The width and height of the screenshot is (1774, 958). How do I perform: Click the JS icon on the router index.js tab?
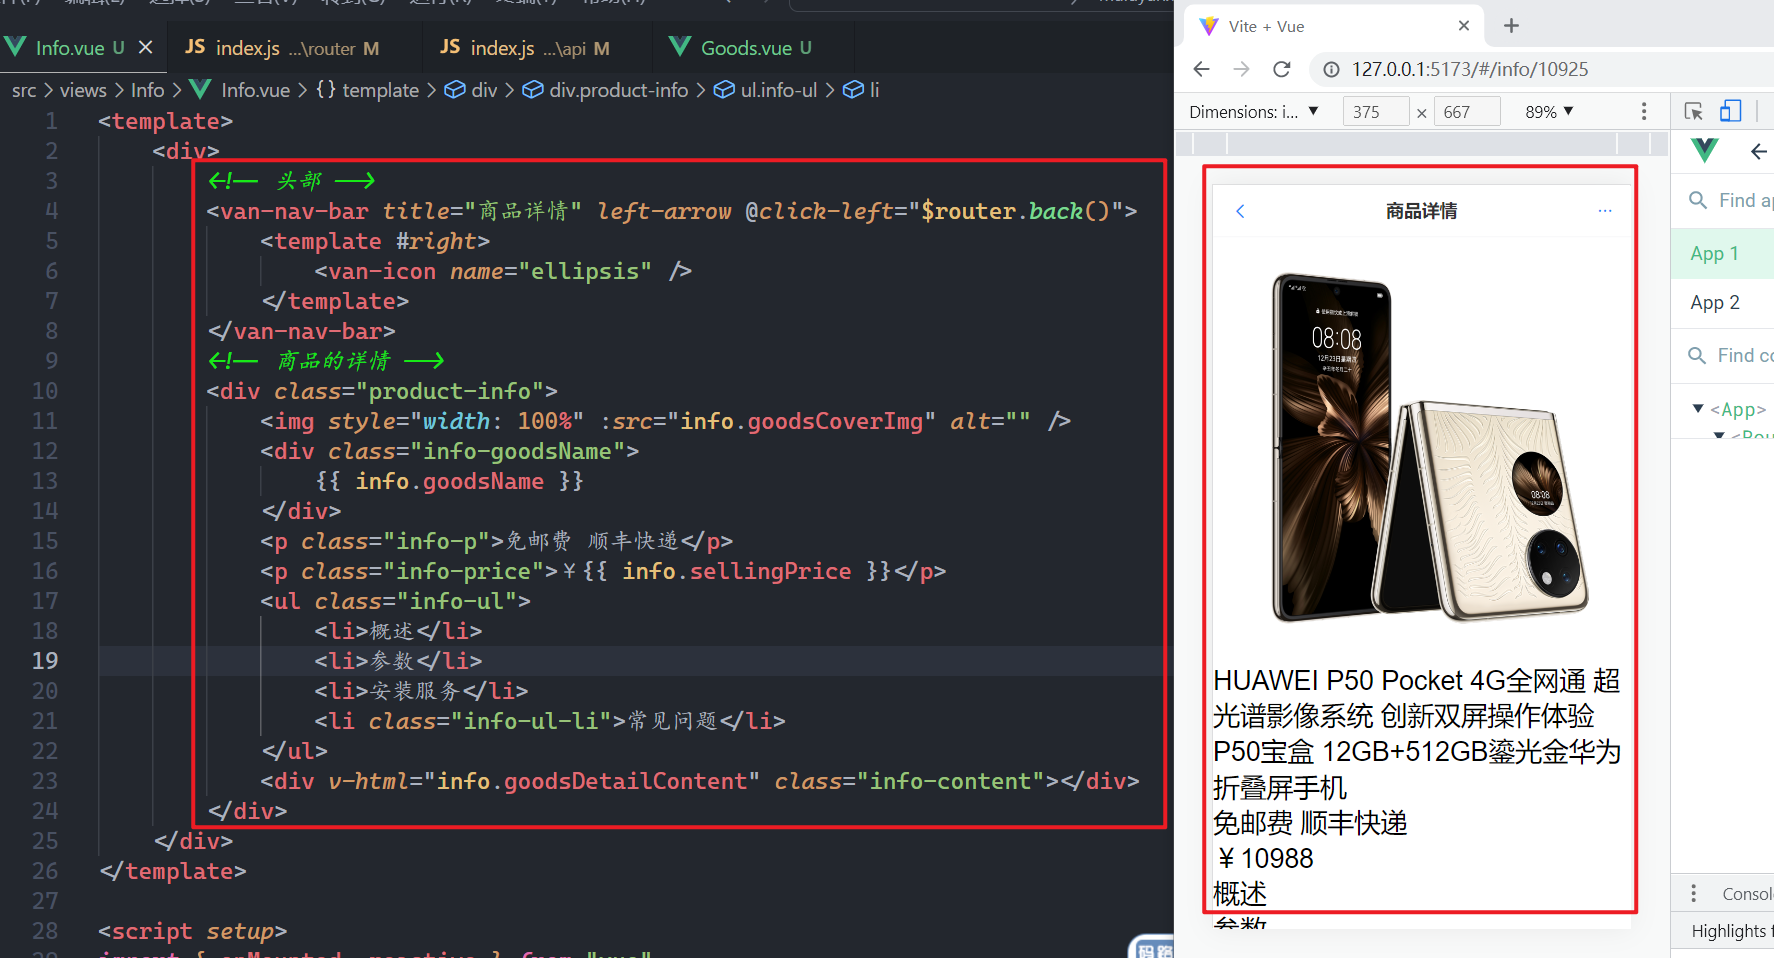pyautogui.click(x=195, y=47)
